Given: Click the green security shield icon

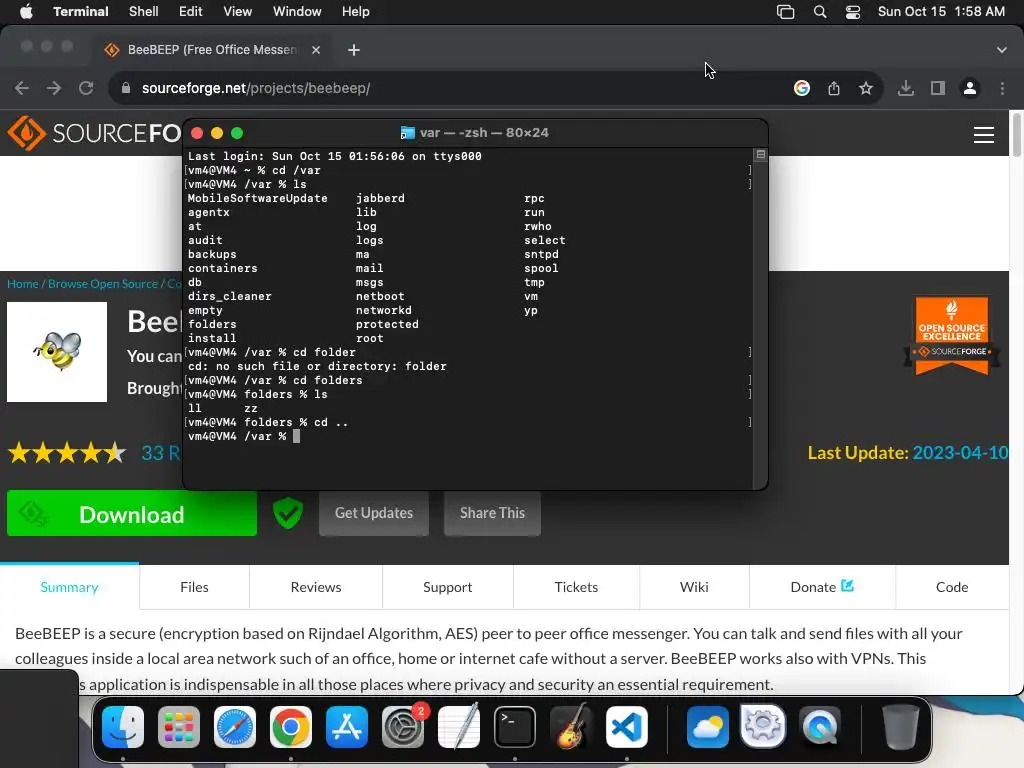Looking at the screenshot, I should 287,513.
